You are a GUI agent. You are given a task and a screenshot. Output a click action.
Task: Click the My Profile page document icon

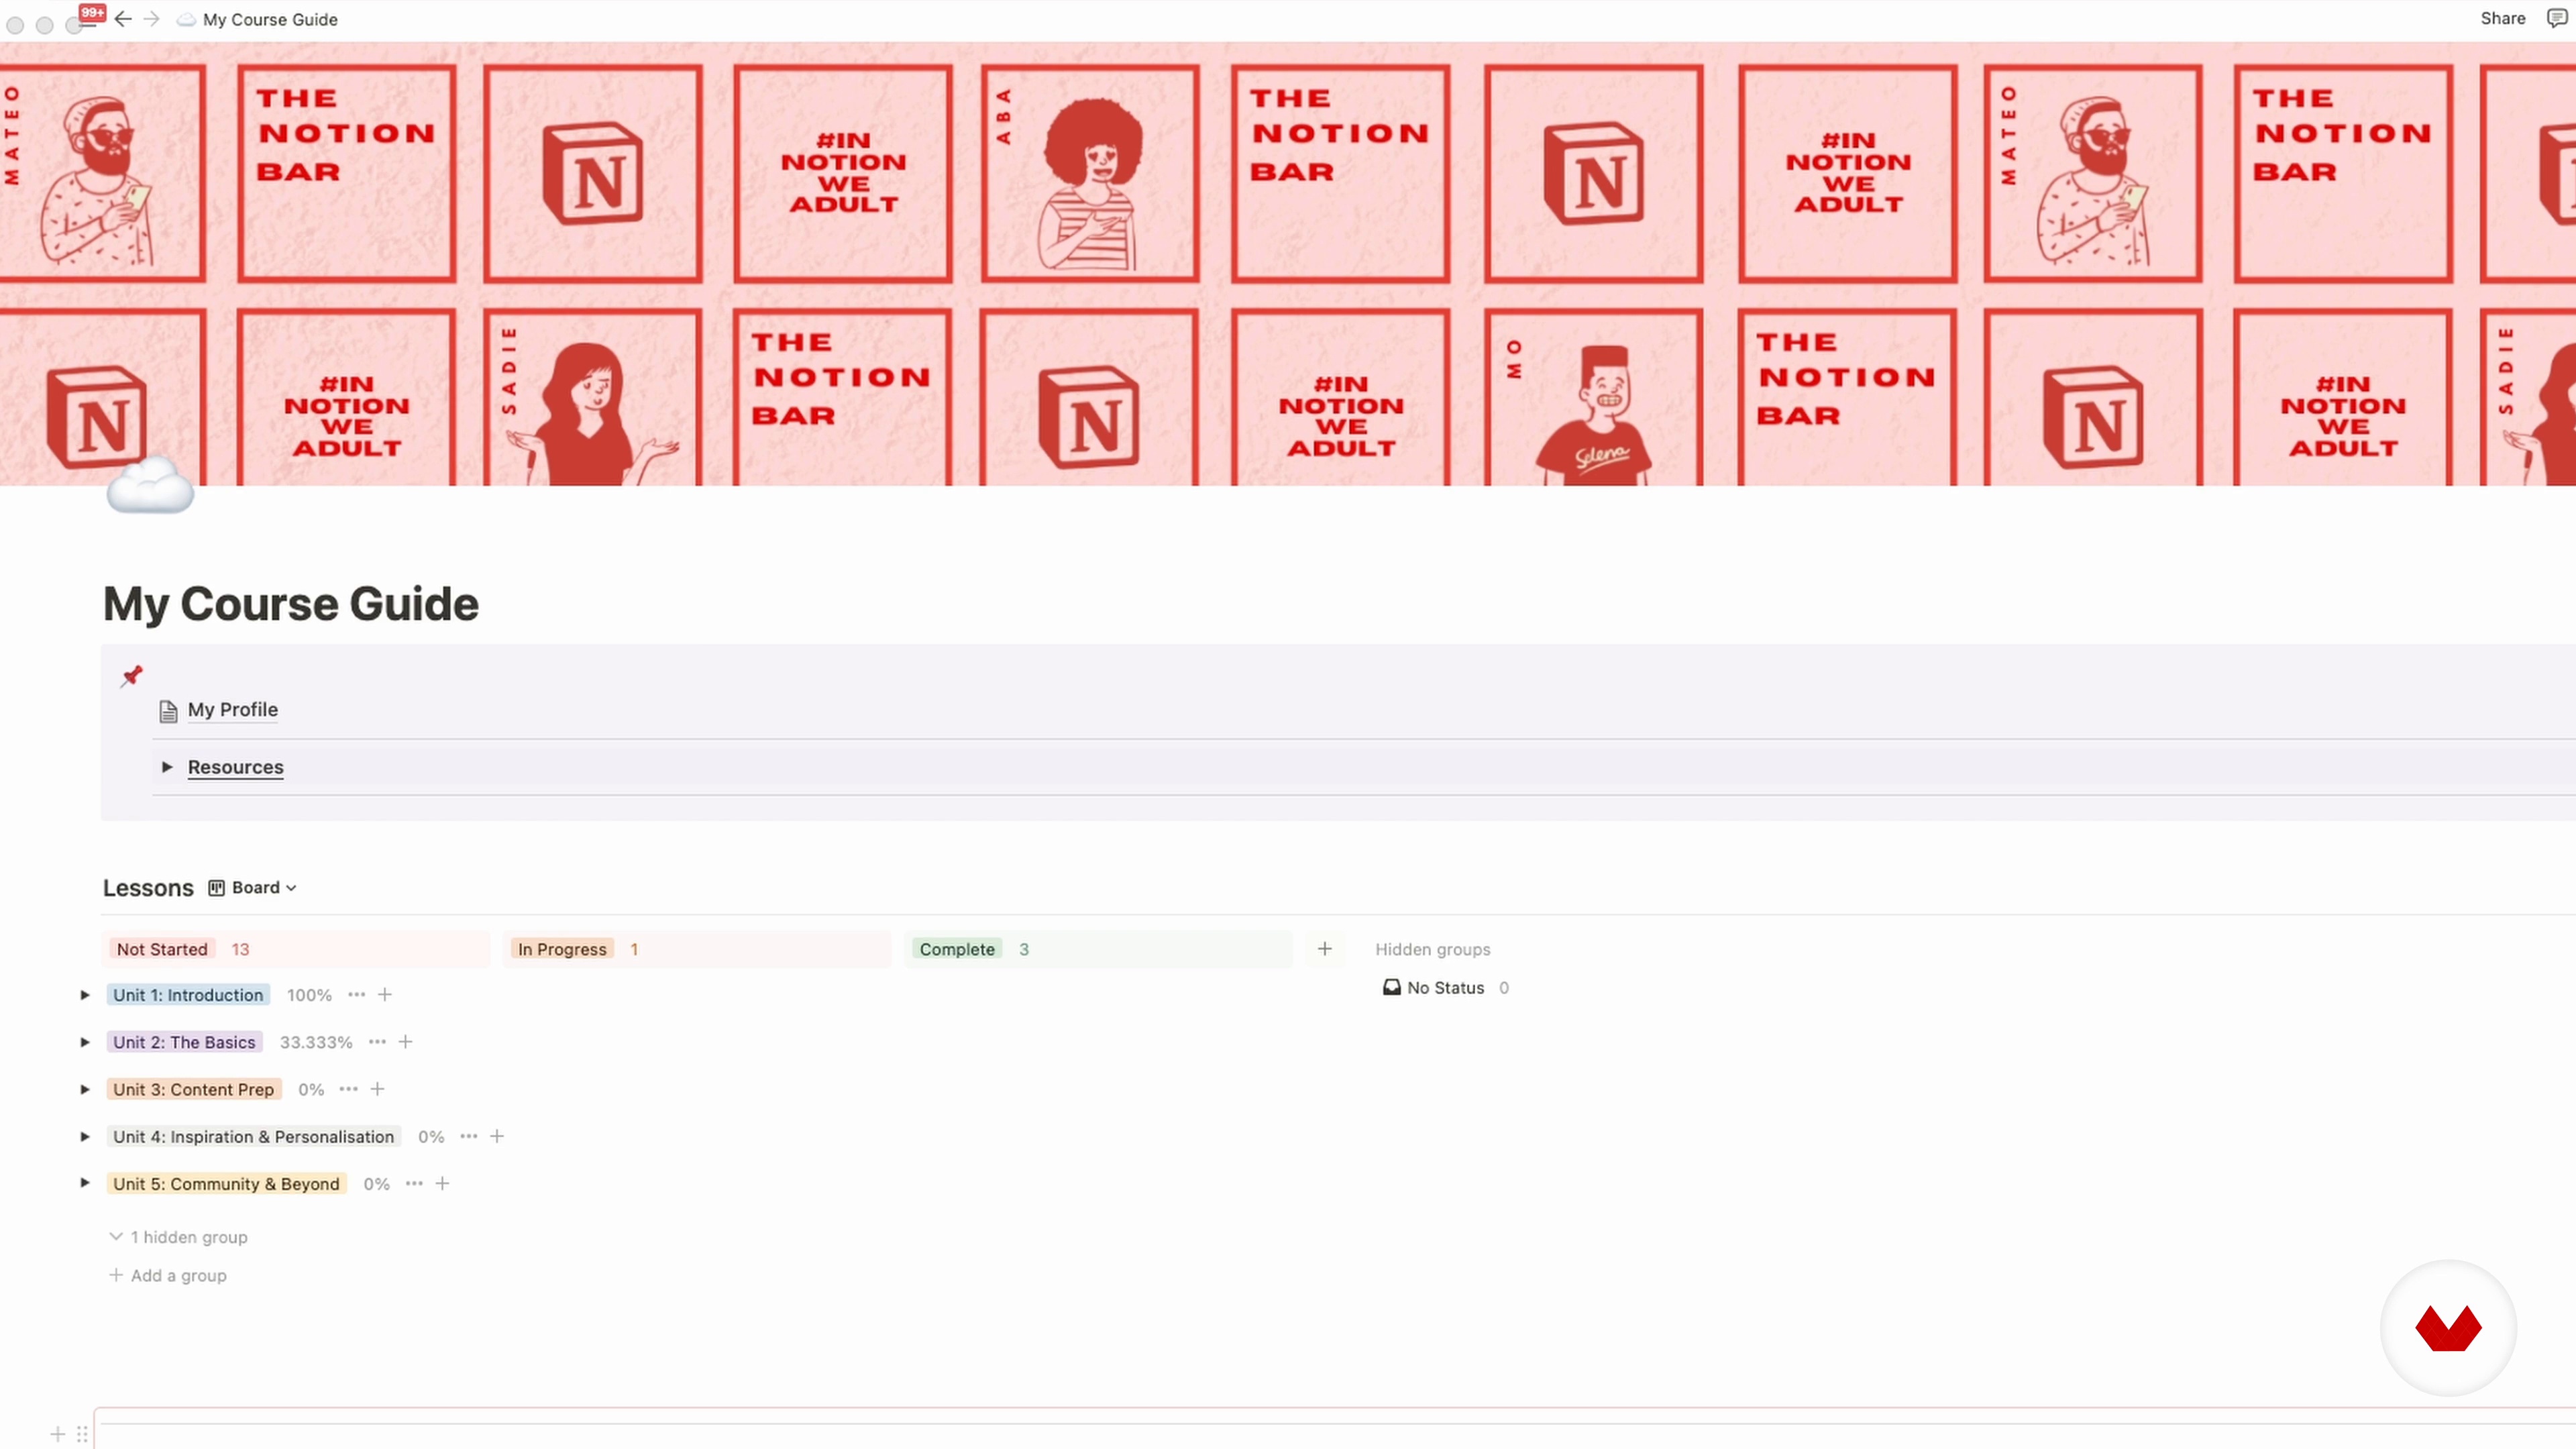coord(168,711)
